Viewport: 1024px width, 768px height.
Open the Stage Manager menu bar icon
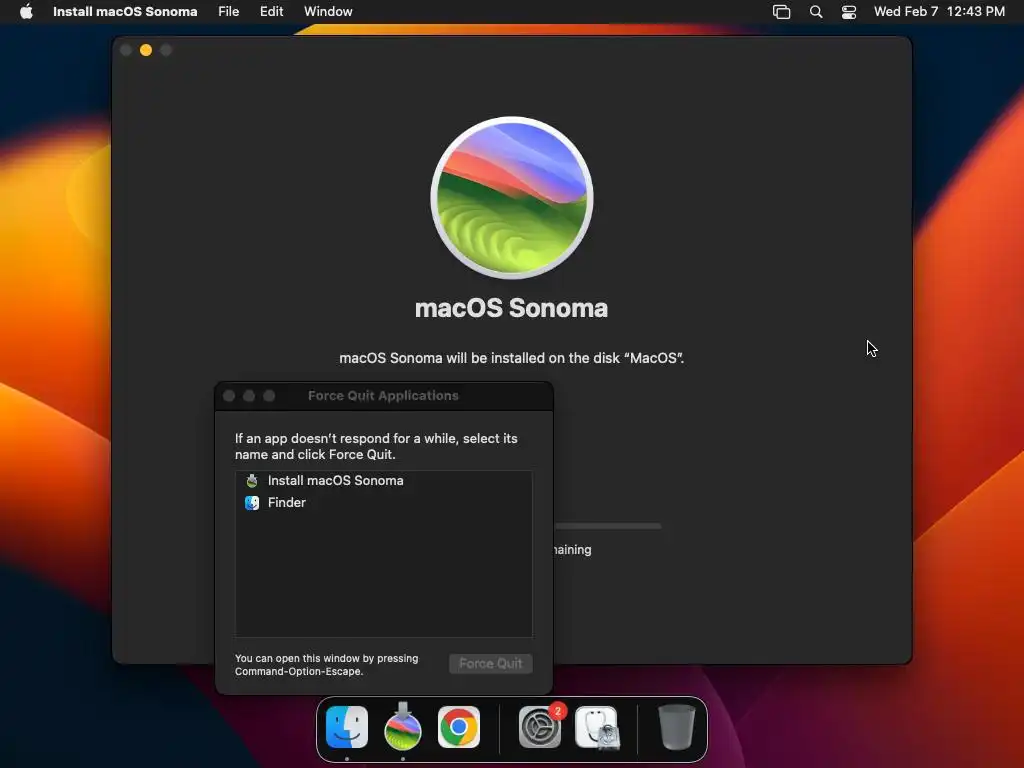coord(781,12)
